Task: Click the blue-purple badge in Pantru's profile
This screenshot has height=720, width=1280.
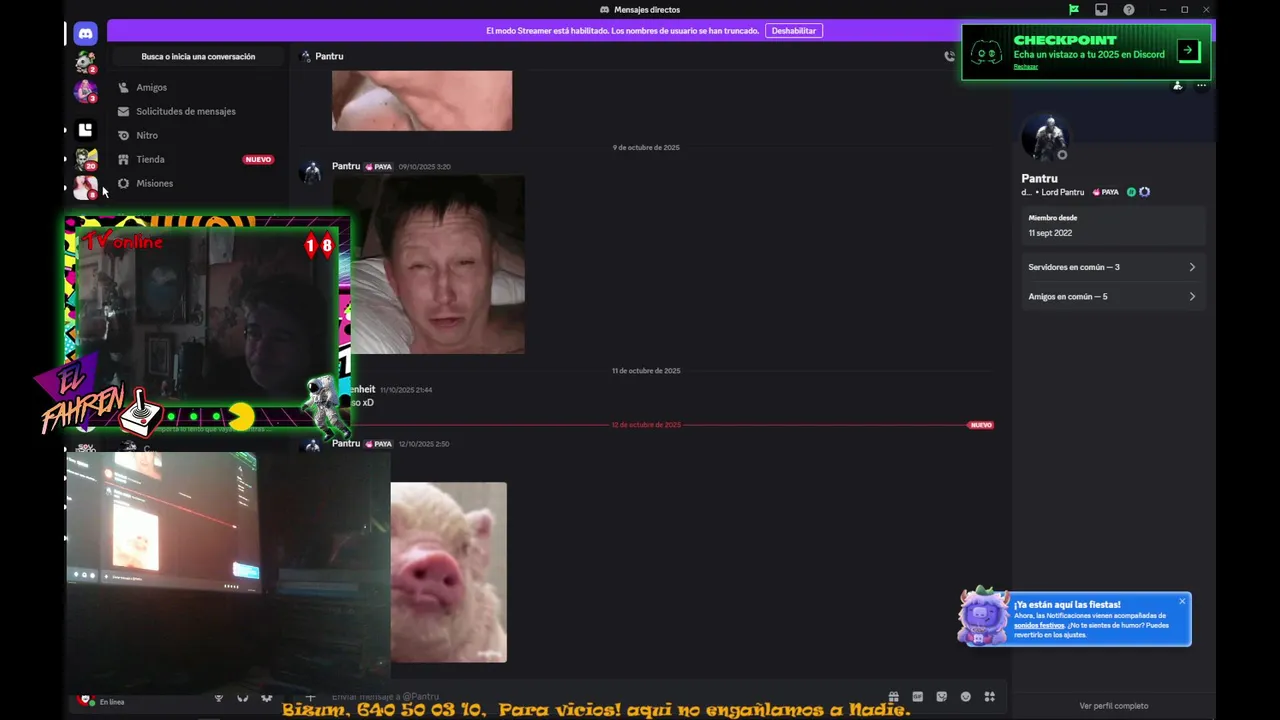Action: 1144,192
